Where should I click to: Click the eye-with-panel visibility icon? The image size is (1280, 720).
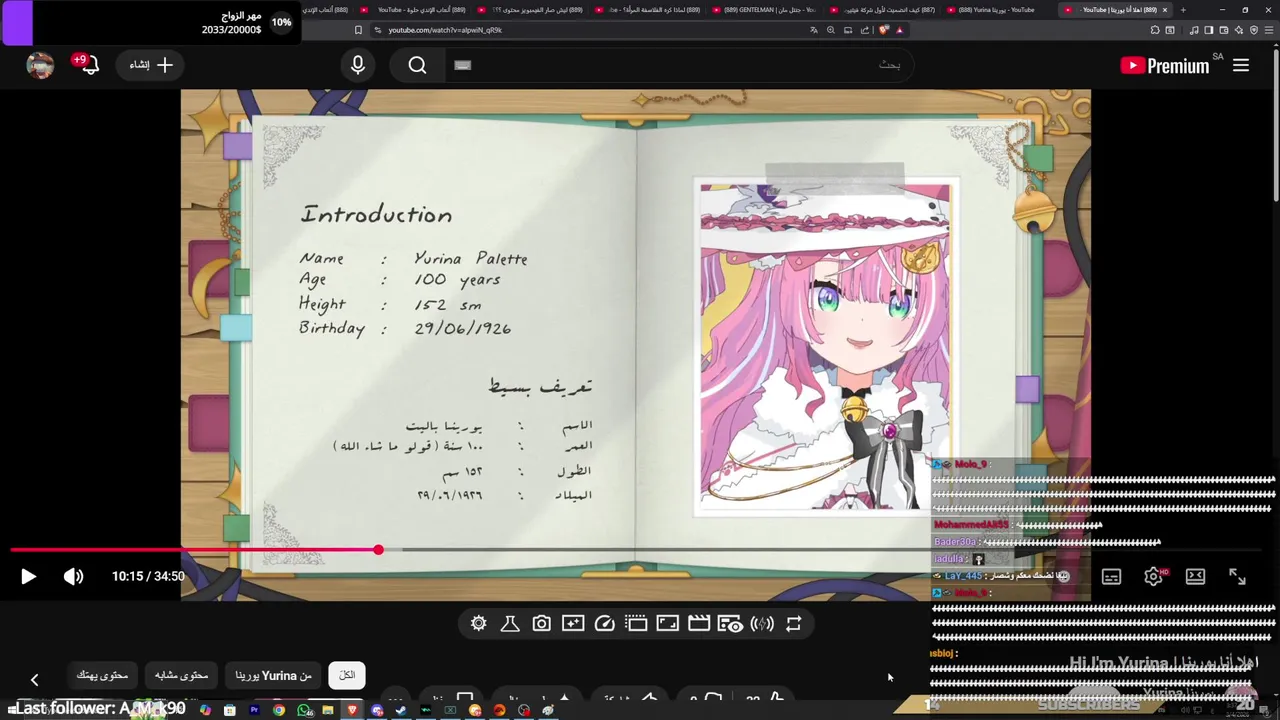[x=731, y=624]
